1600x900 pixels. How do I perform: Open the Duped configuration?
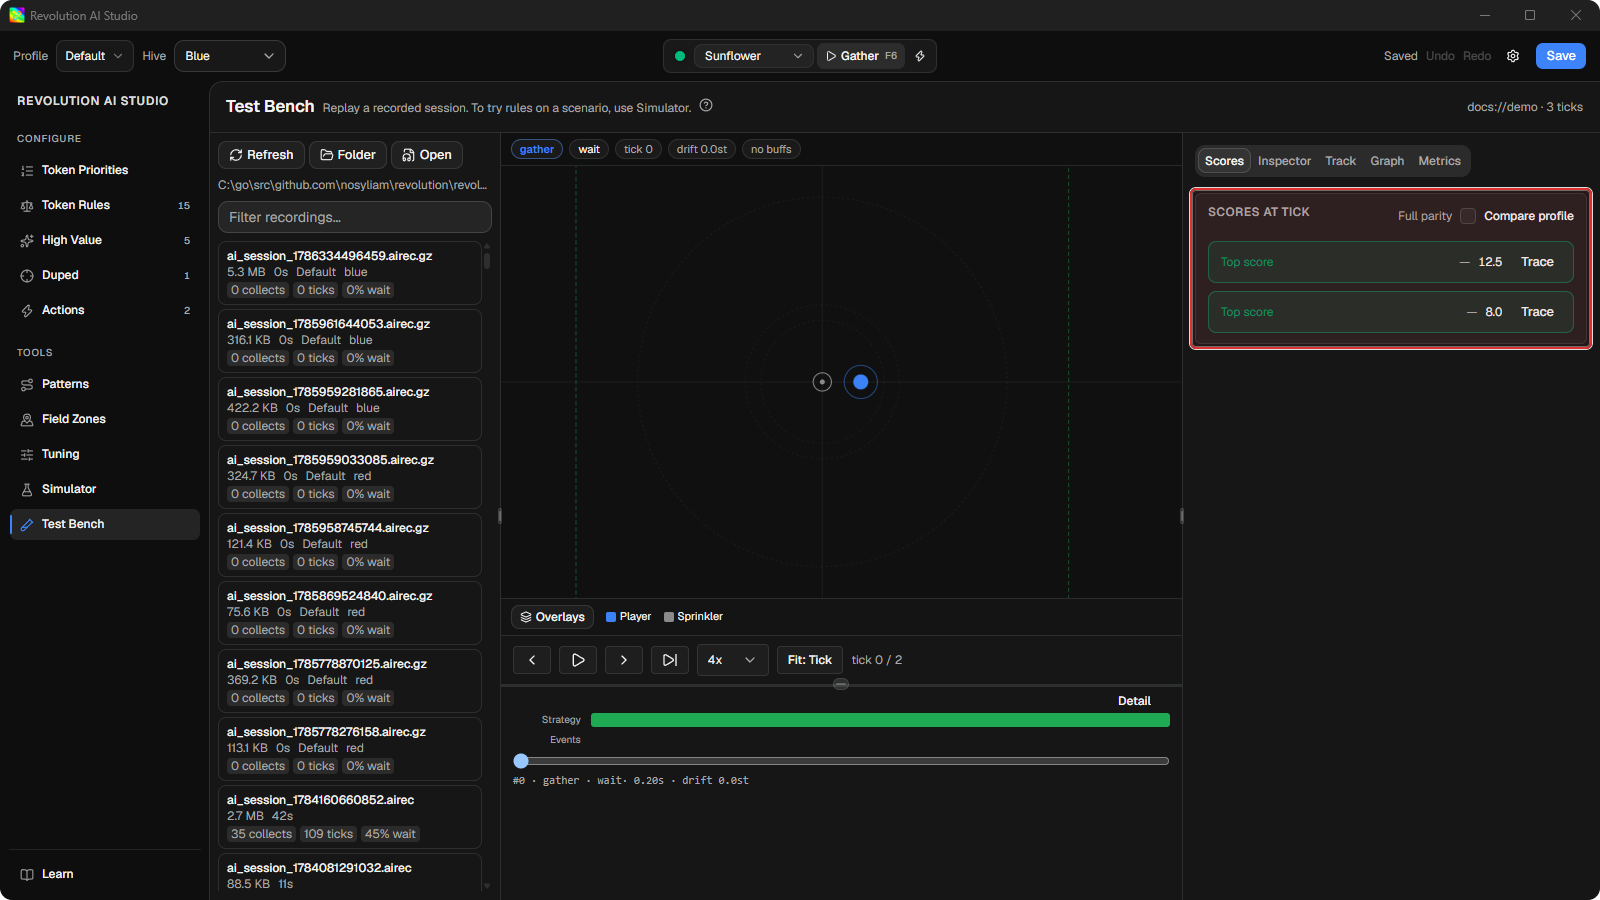pyautogui.click(x=104, y=275)
